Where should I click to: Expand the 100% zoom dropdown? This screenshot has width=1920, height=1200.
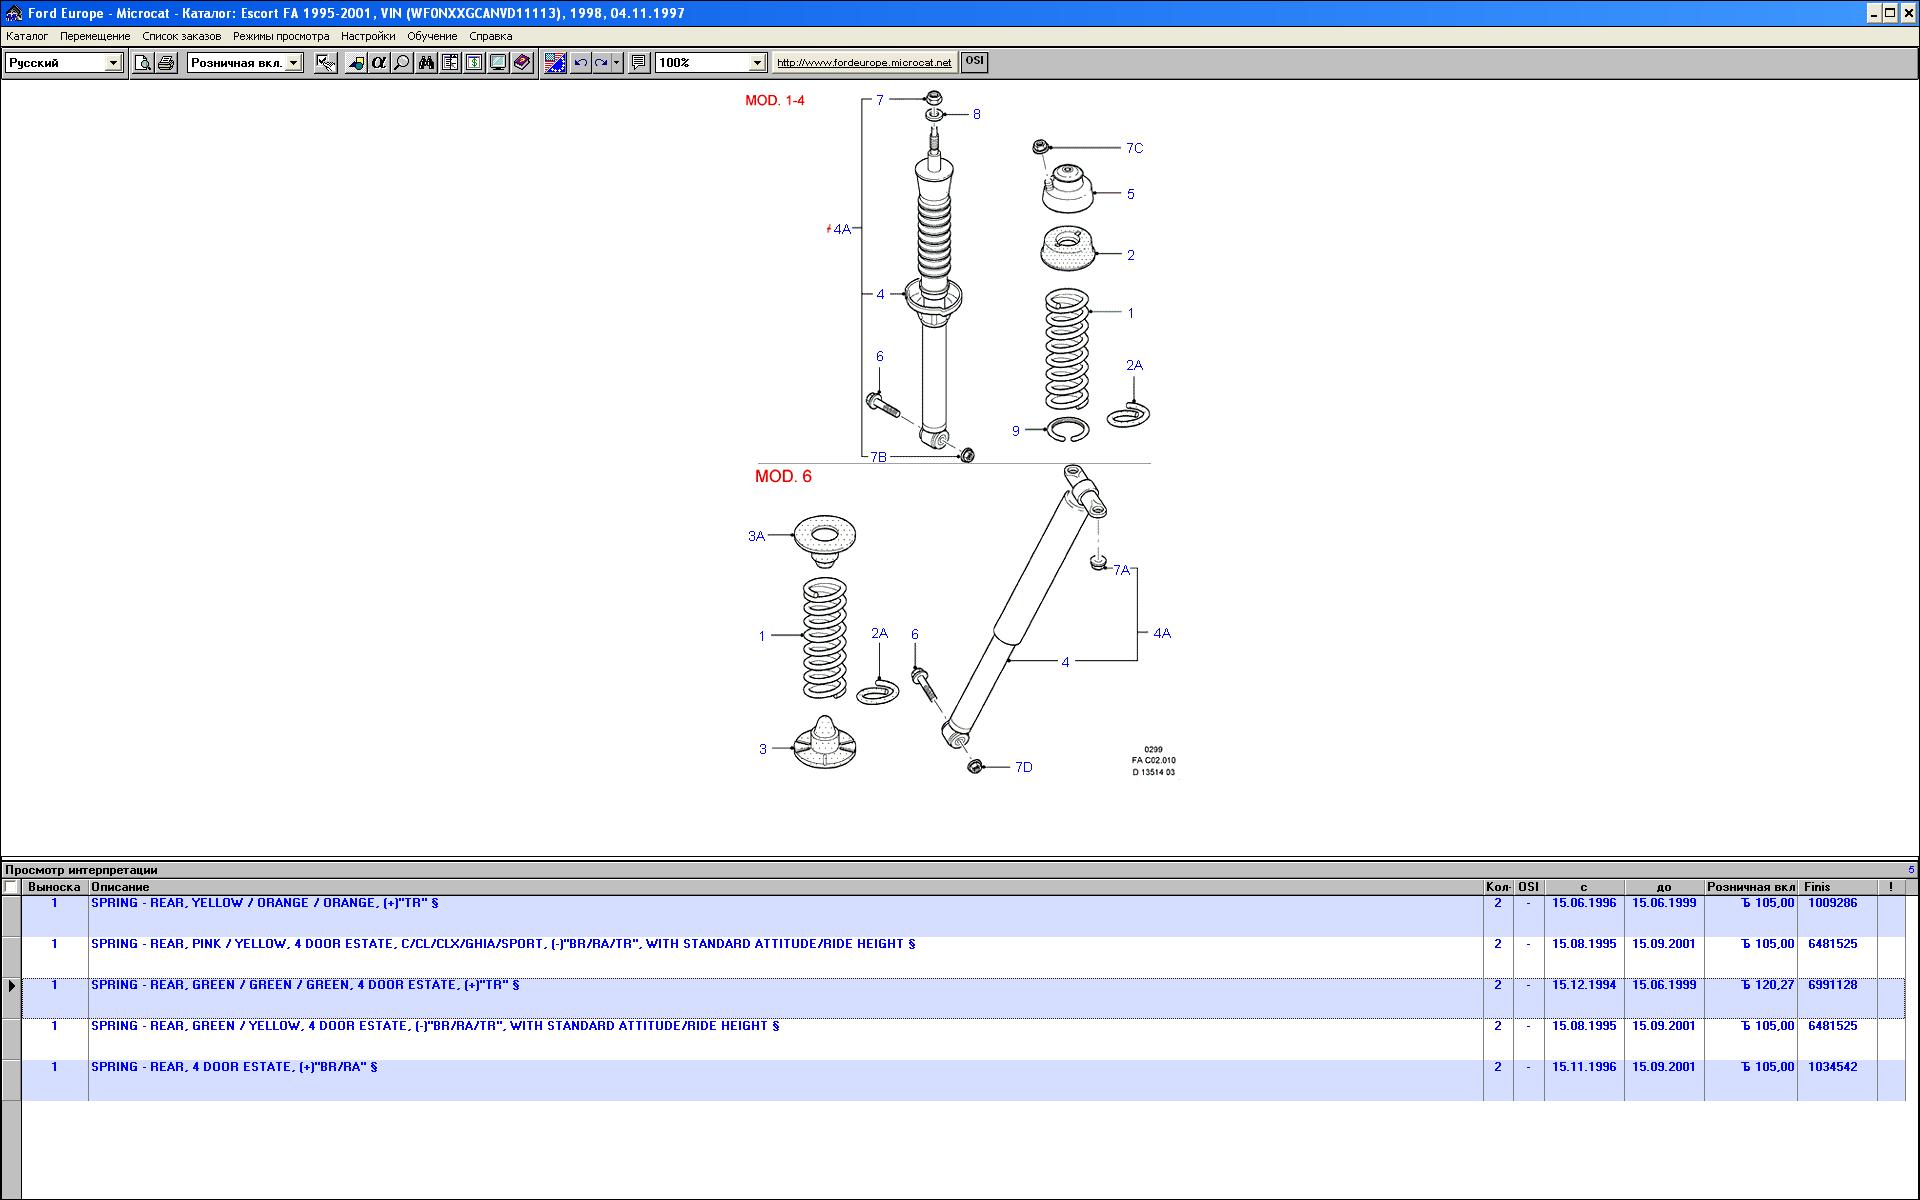click(x=757, y=63)
